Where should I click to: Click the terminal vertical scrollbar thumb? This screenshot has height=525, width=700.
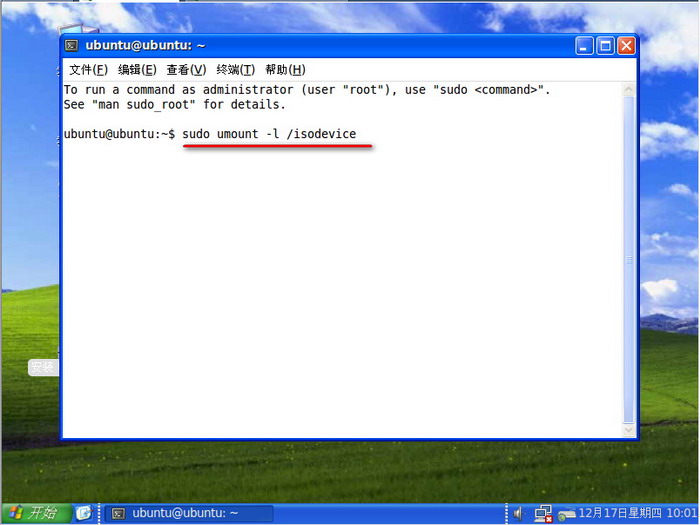(629, 259)
